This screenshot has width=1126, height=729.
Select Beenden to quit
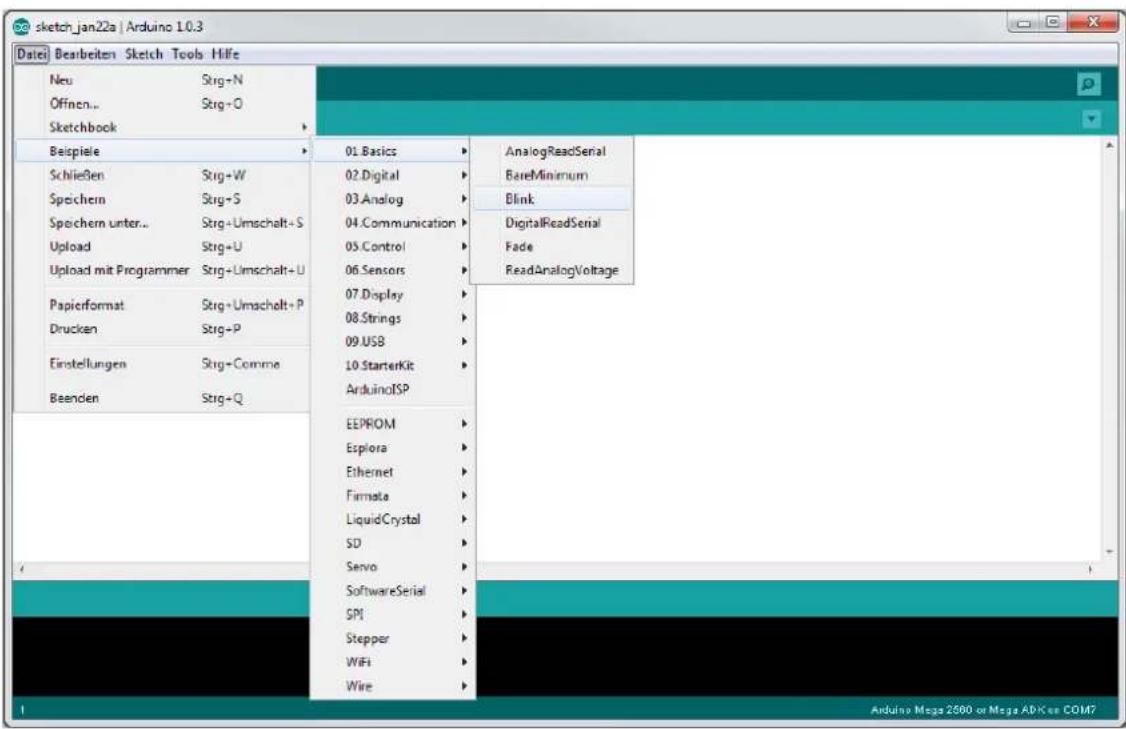point(164,397)
